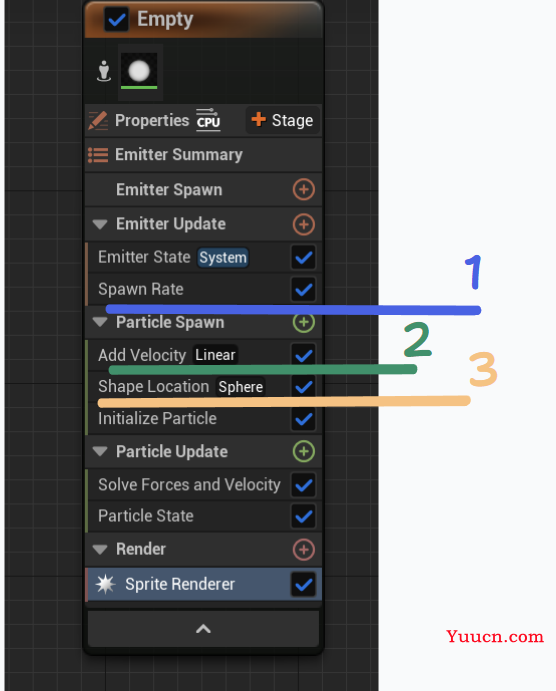Click the Properties pencil icon
The height and width of the screenshot is (691, 556).
click(x=98, y=120)
